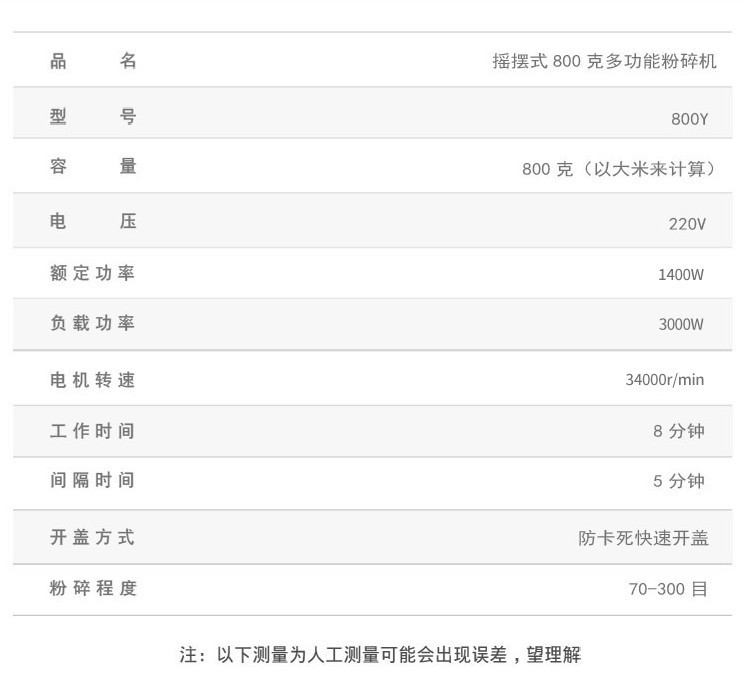Click the rated power value 1400W
The image size is (748, 682).
[x=681, y=274]
